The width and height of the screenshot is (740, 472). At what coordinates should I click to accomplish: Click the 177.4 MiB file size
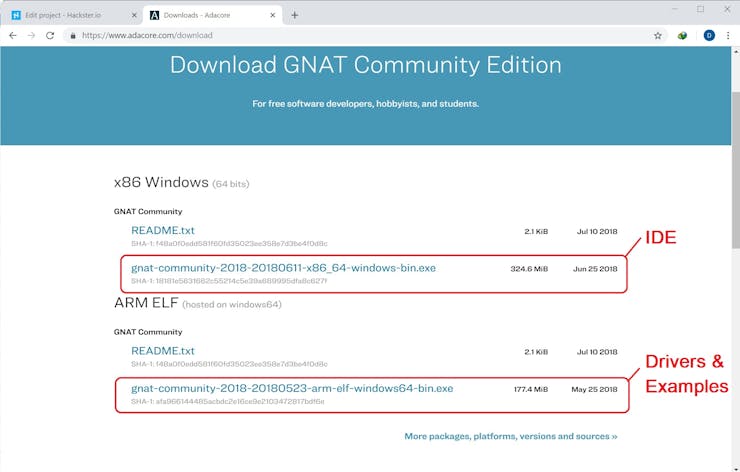coord(531,389)
